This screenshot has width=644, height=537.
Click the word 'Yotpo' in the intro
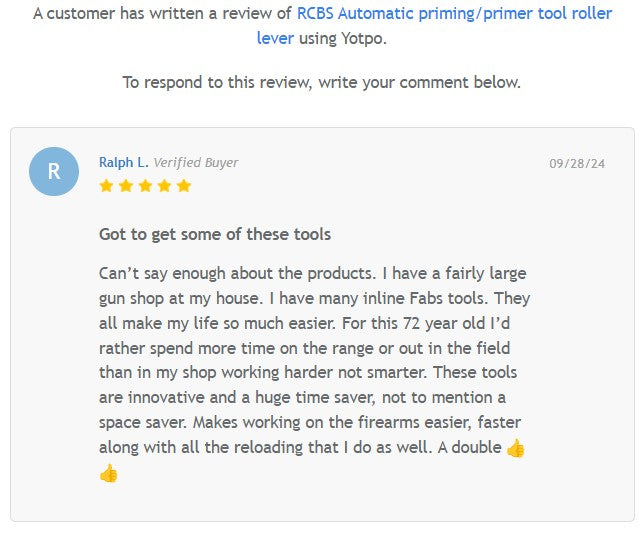pyautogui.click(x=360, y=39)
